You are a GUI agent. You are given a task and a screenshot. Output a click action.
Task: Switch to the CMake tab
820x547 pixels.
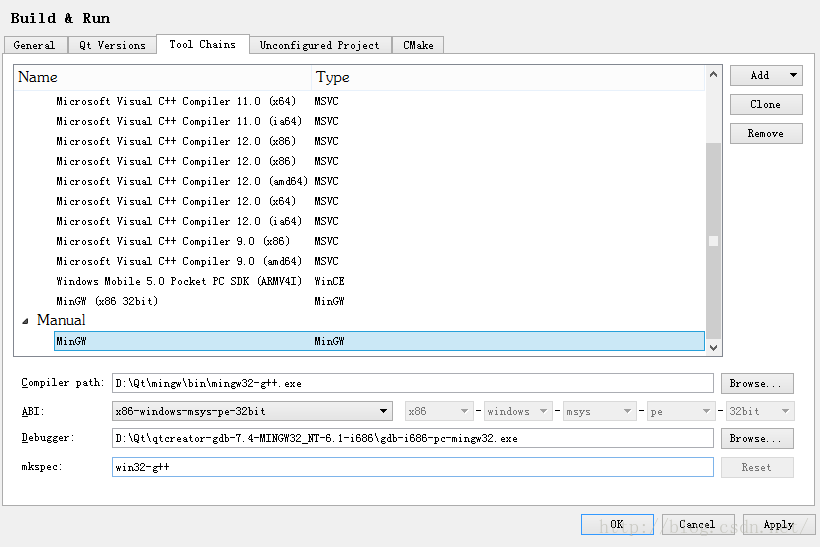tap(418, 45)
